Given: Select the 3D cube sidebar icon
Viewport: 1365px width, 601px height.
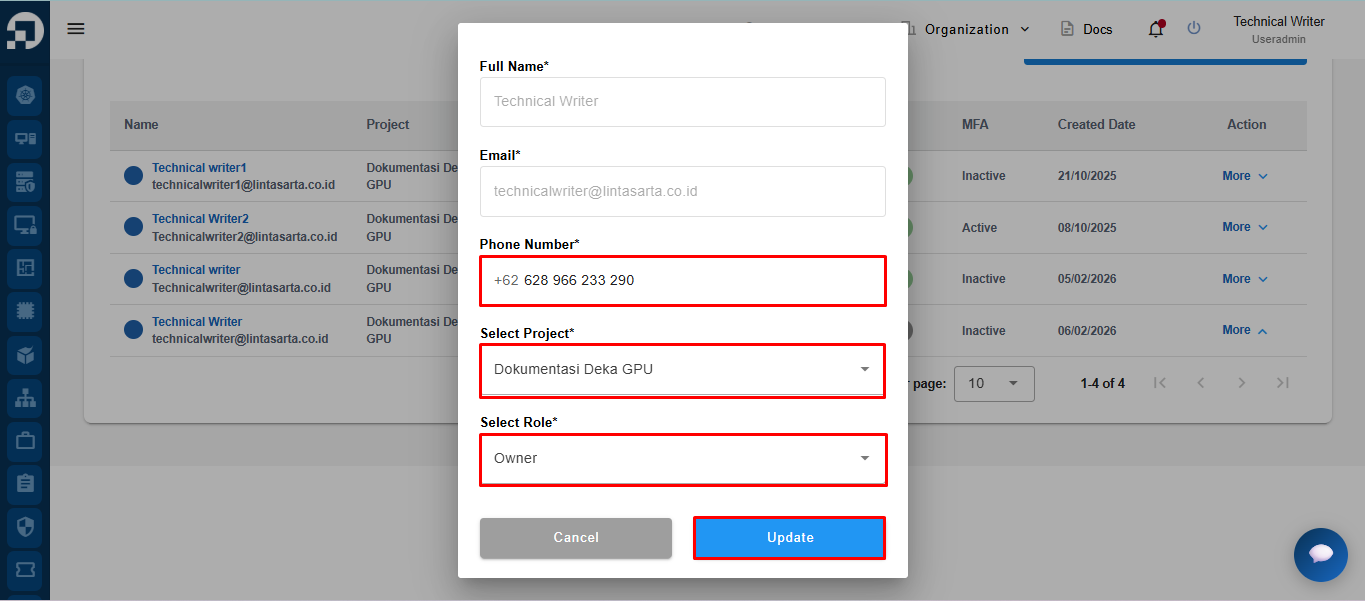Looking at the screenshot, I should [25, 354].
